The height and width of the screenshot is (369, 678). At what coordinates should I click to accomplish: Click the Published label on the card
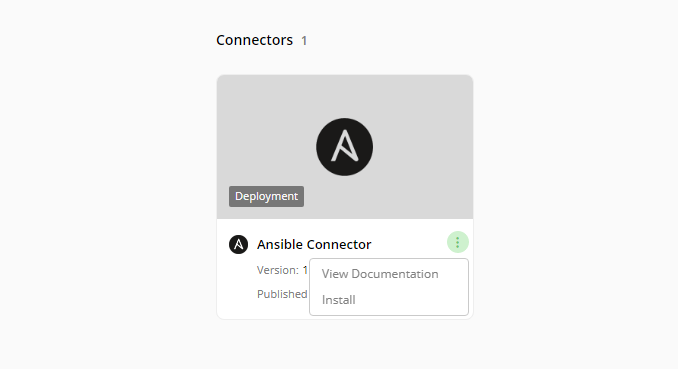[x=282, y=294]
